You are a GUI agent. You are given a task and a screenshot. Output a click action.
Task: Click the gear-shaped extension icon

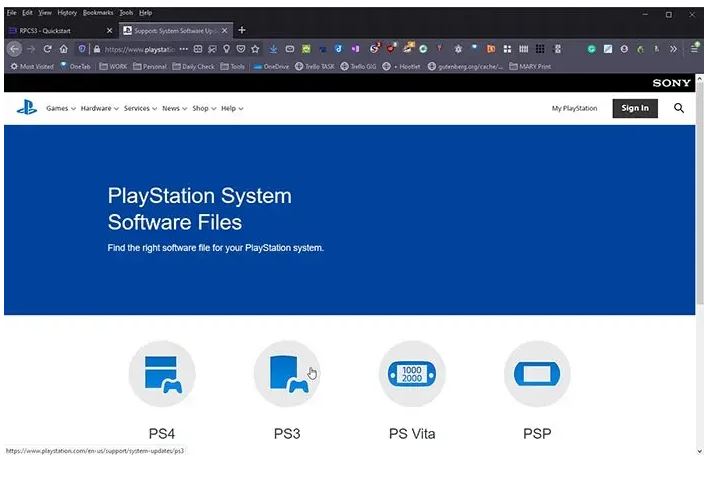pos(458,49)
